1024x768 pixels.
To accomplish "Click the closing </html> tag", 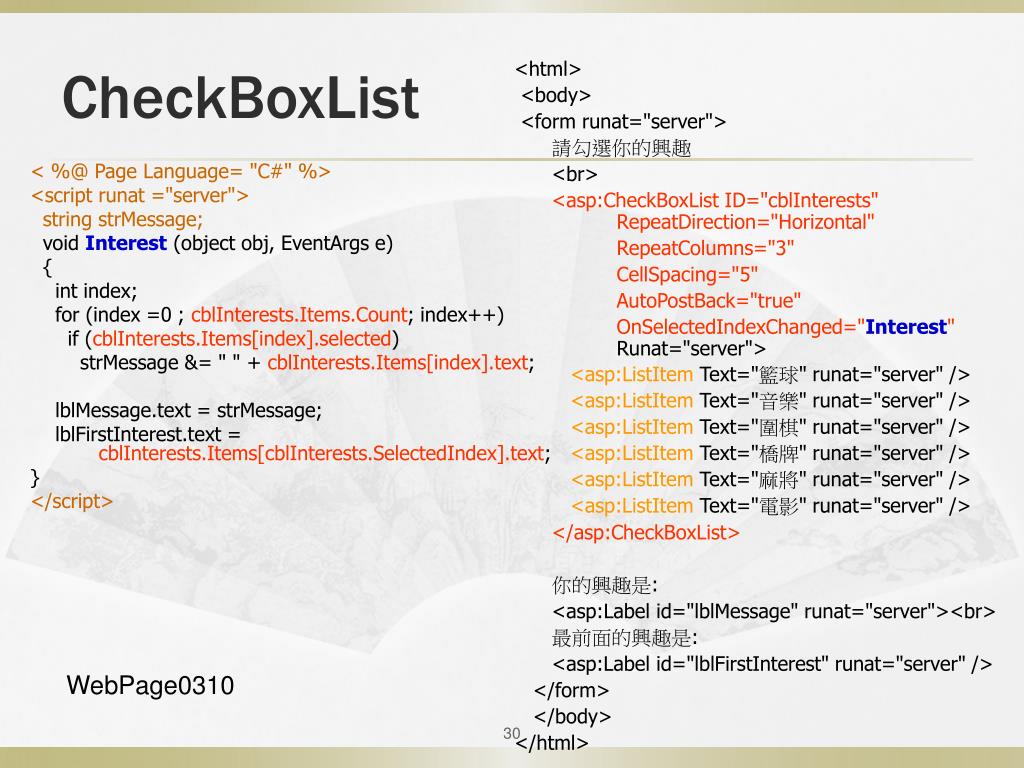I will pos(552,743).
